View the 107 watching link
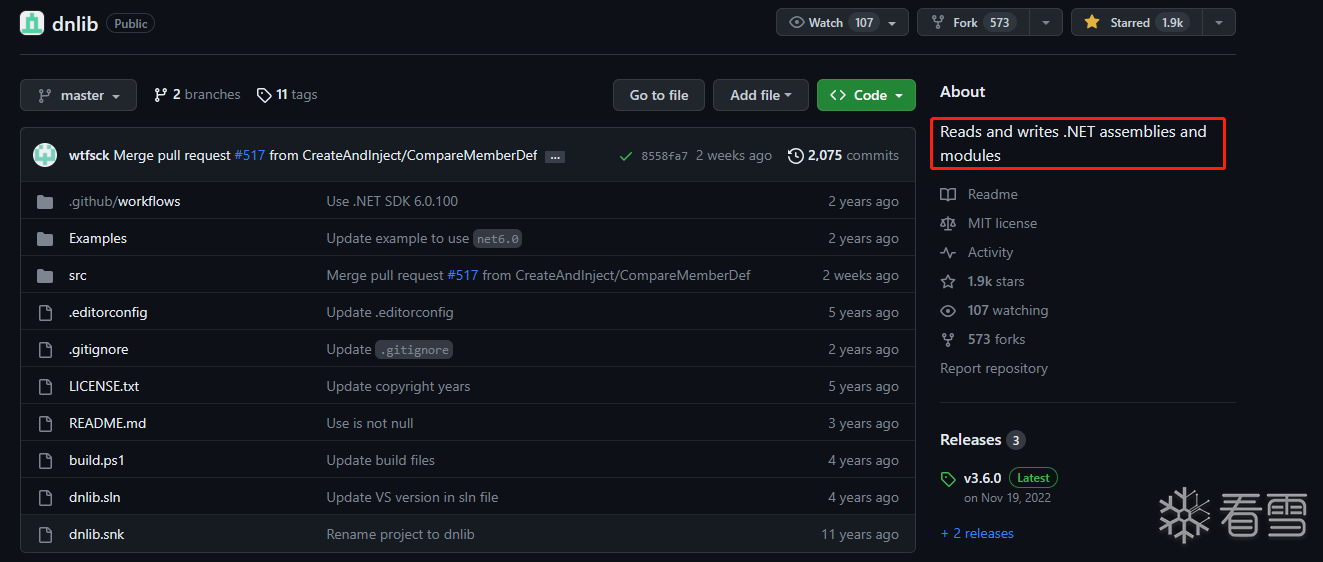The height and width of the screenshot is (562, 1323). click(994, 310)
